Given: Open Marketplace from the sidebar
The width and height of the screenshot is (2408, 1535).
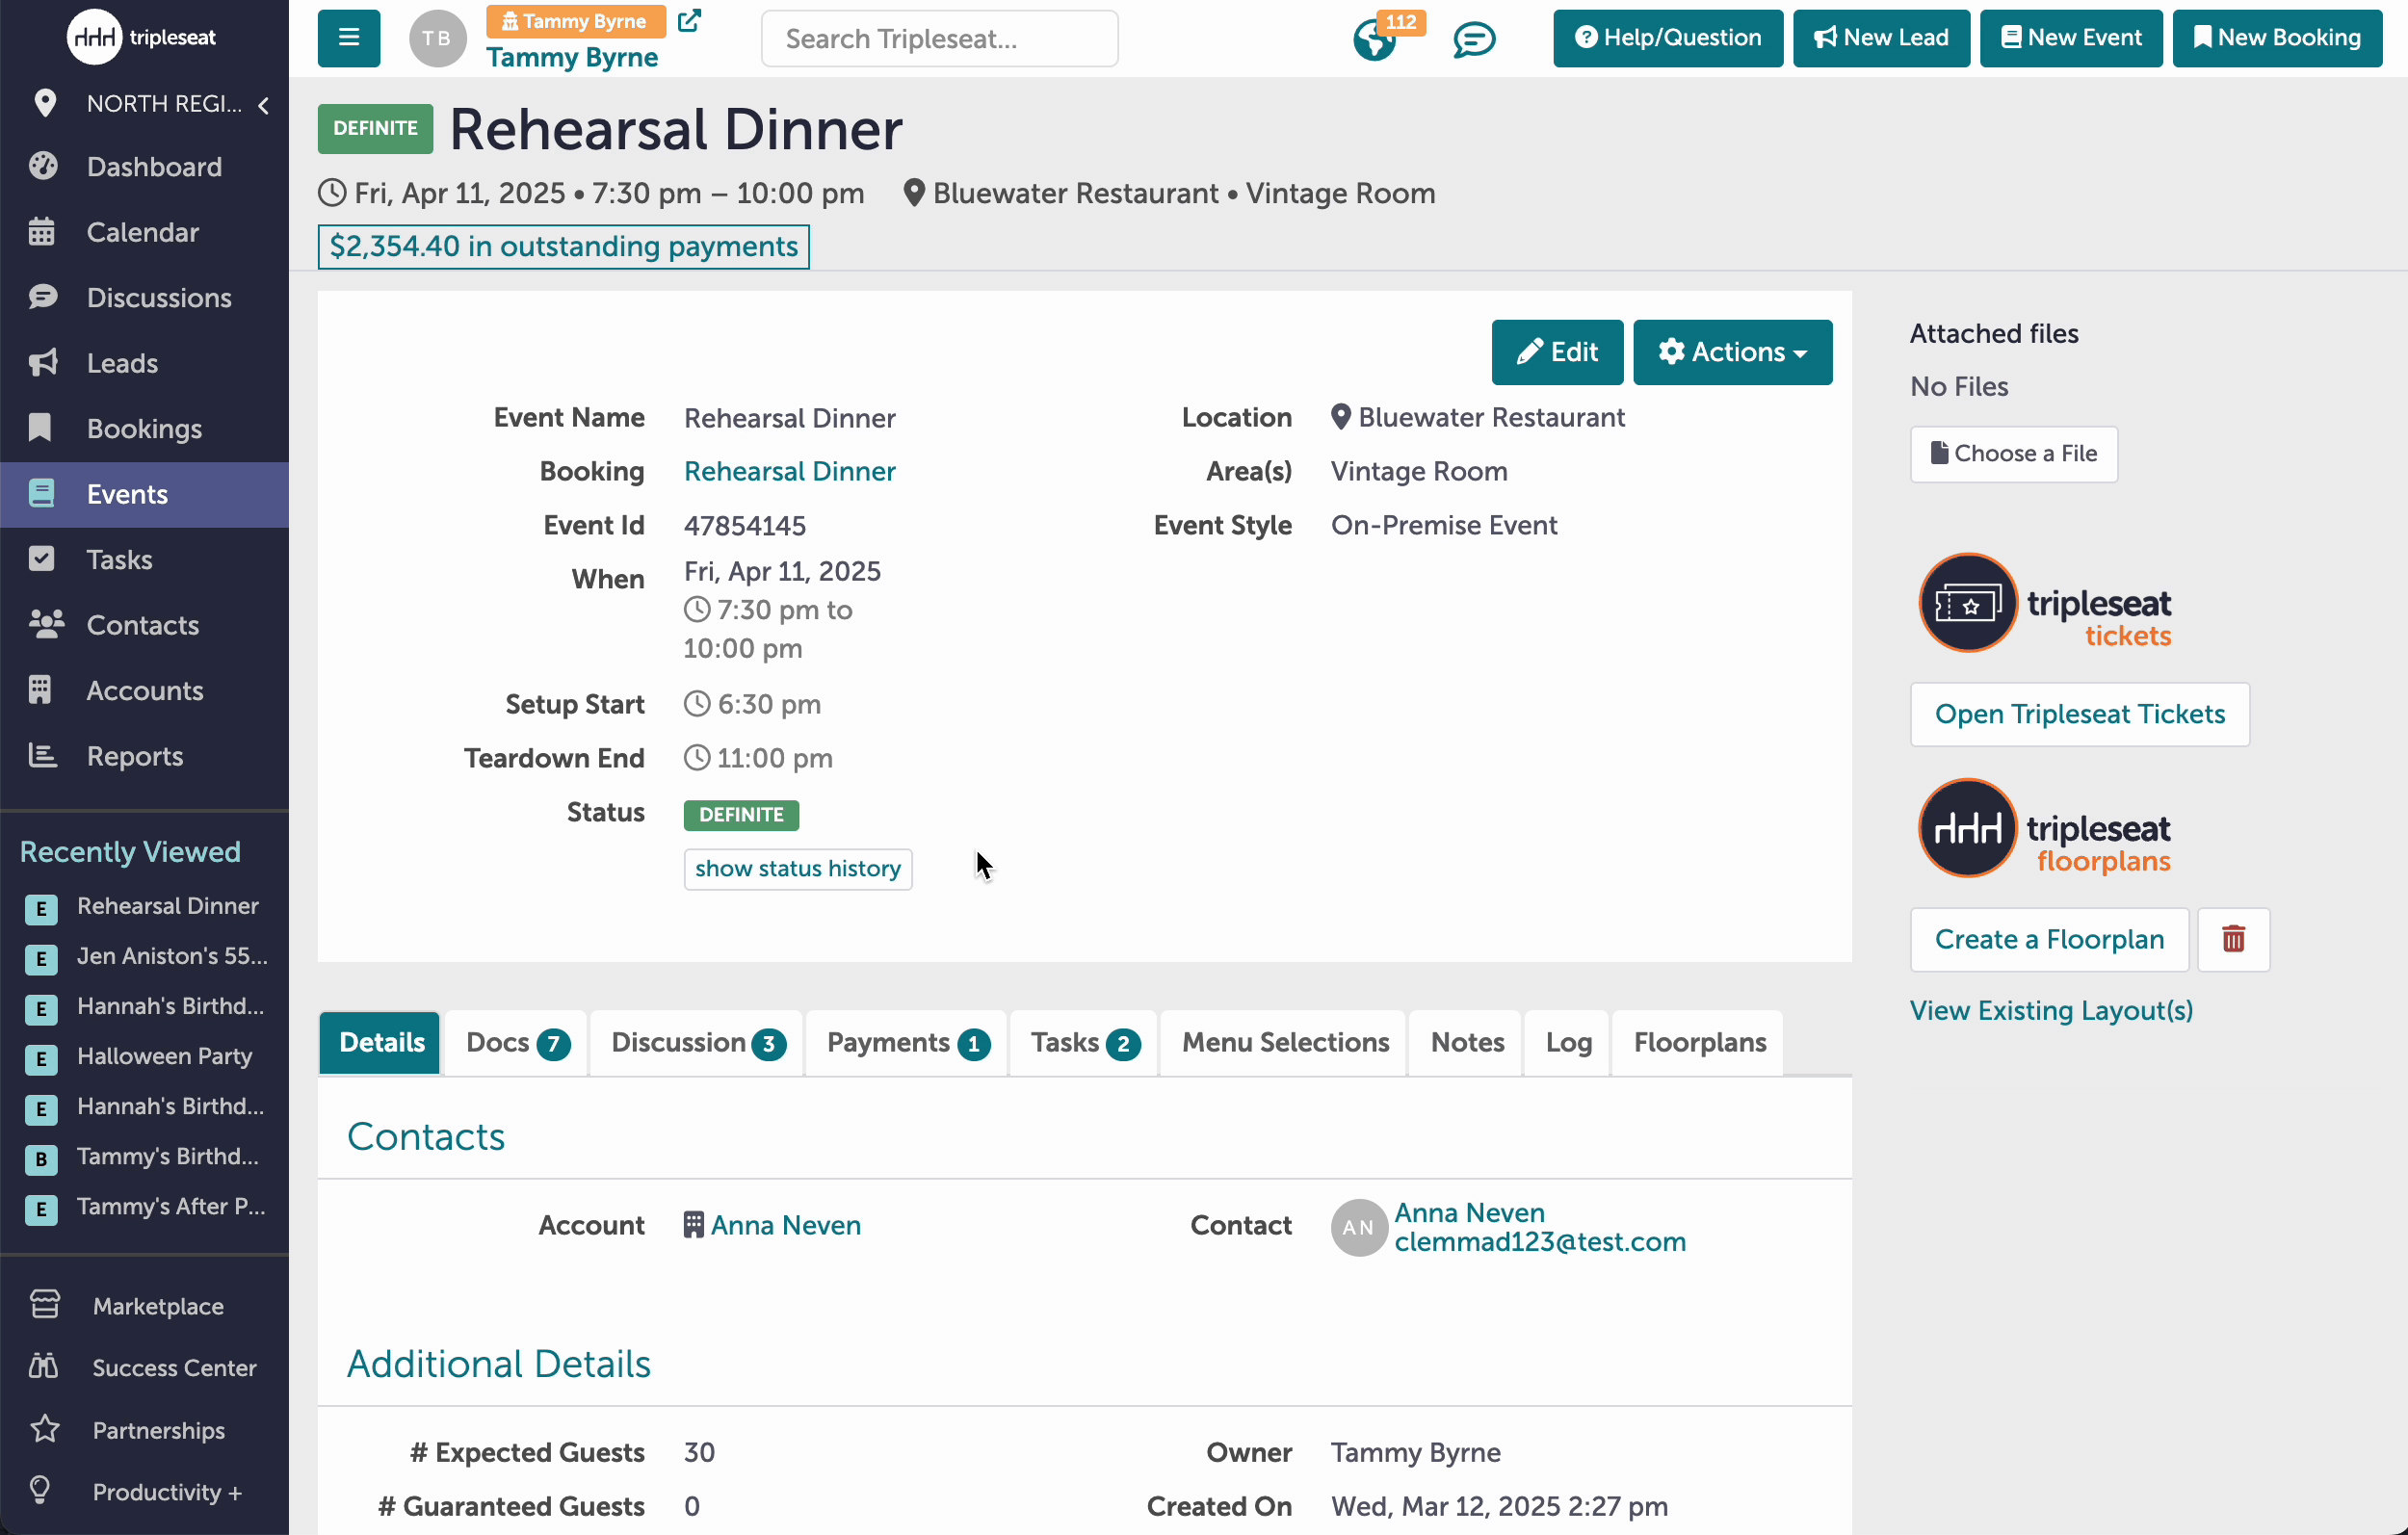Looking at the screenshot, I should pyautogui.click(x=157, y=1306).
